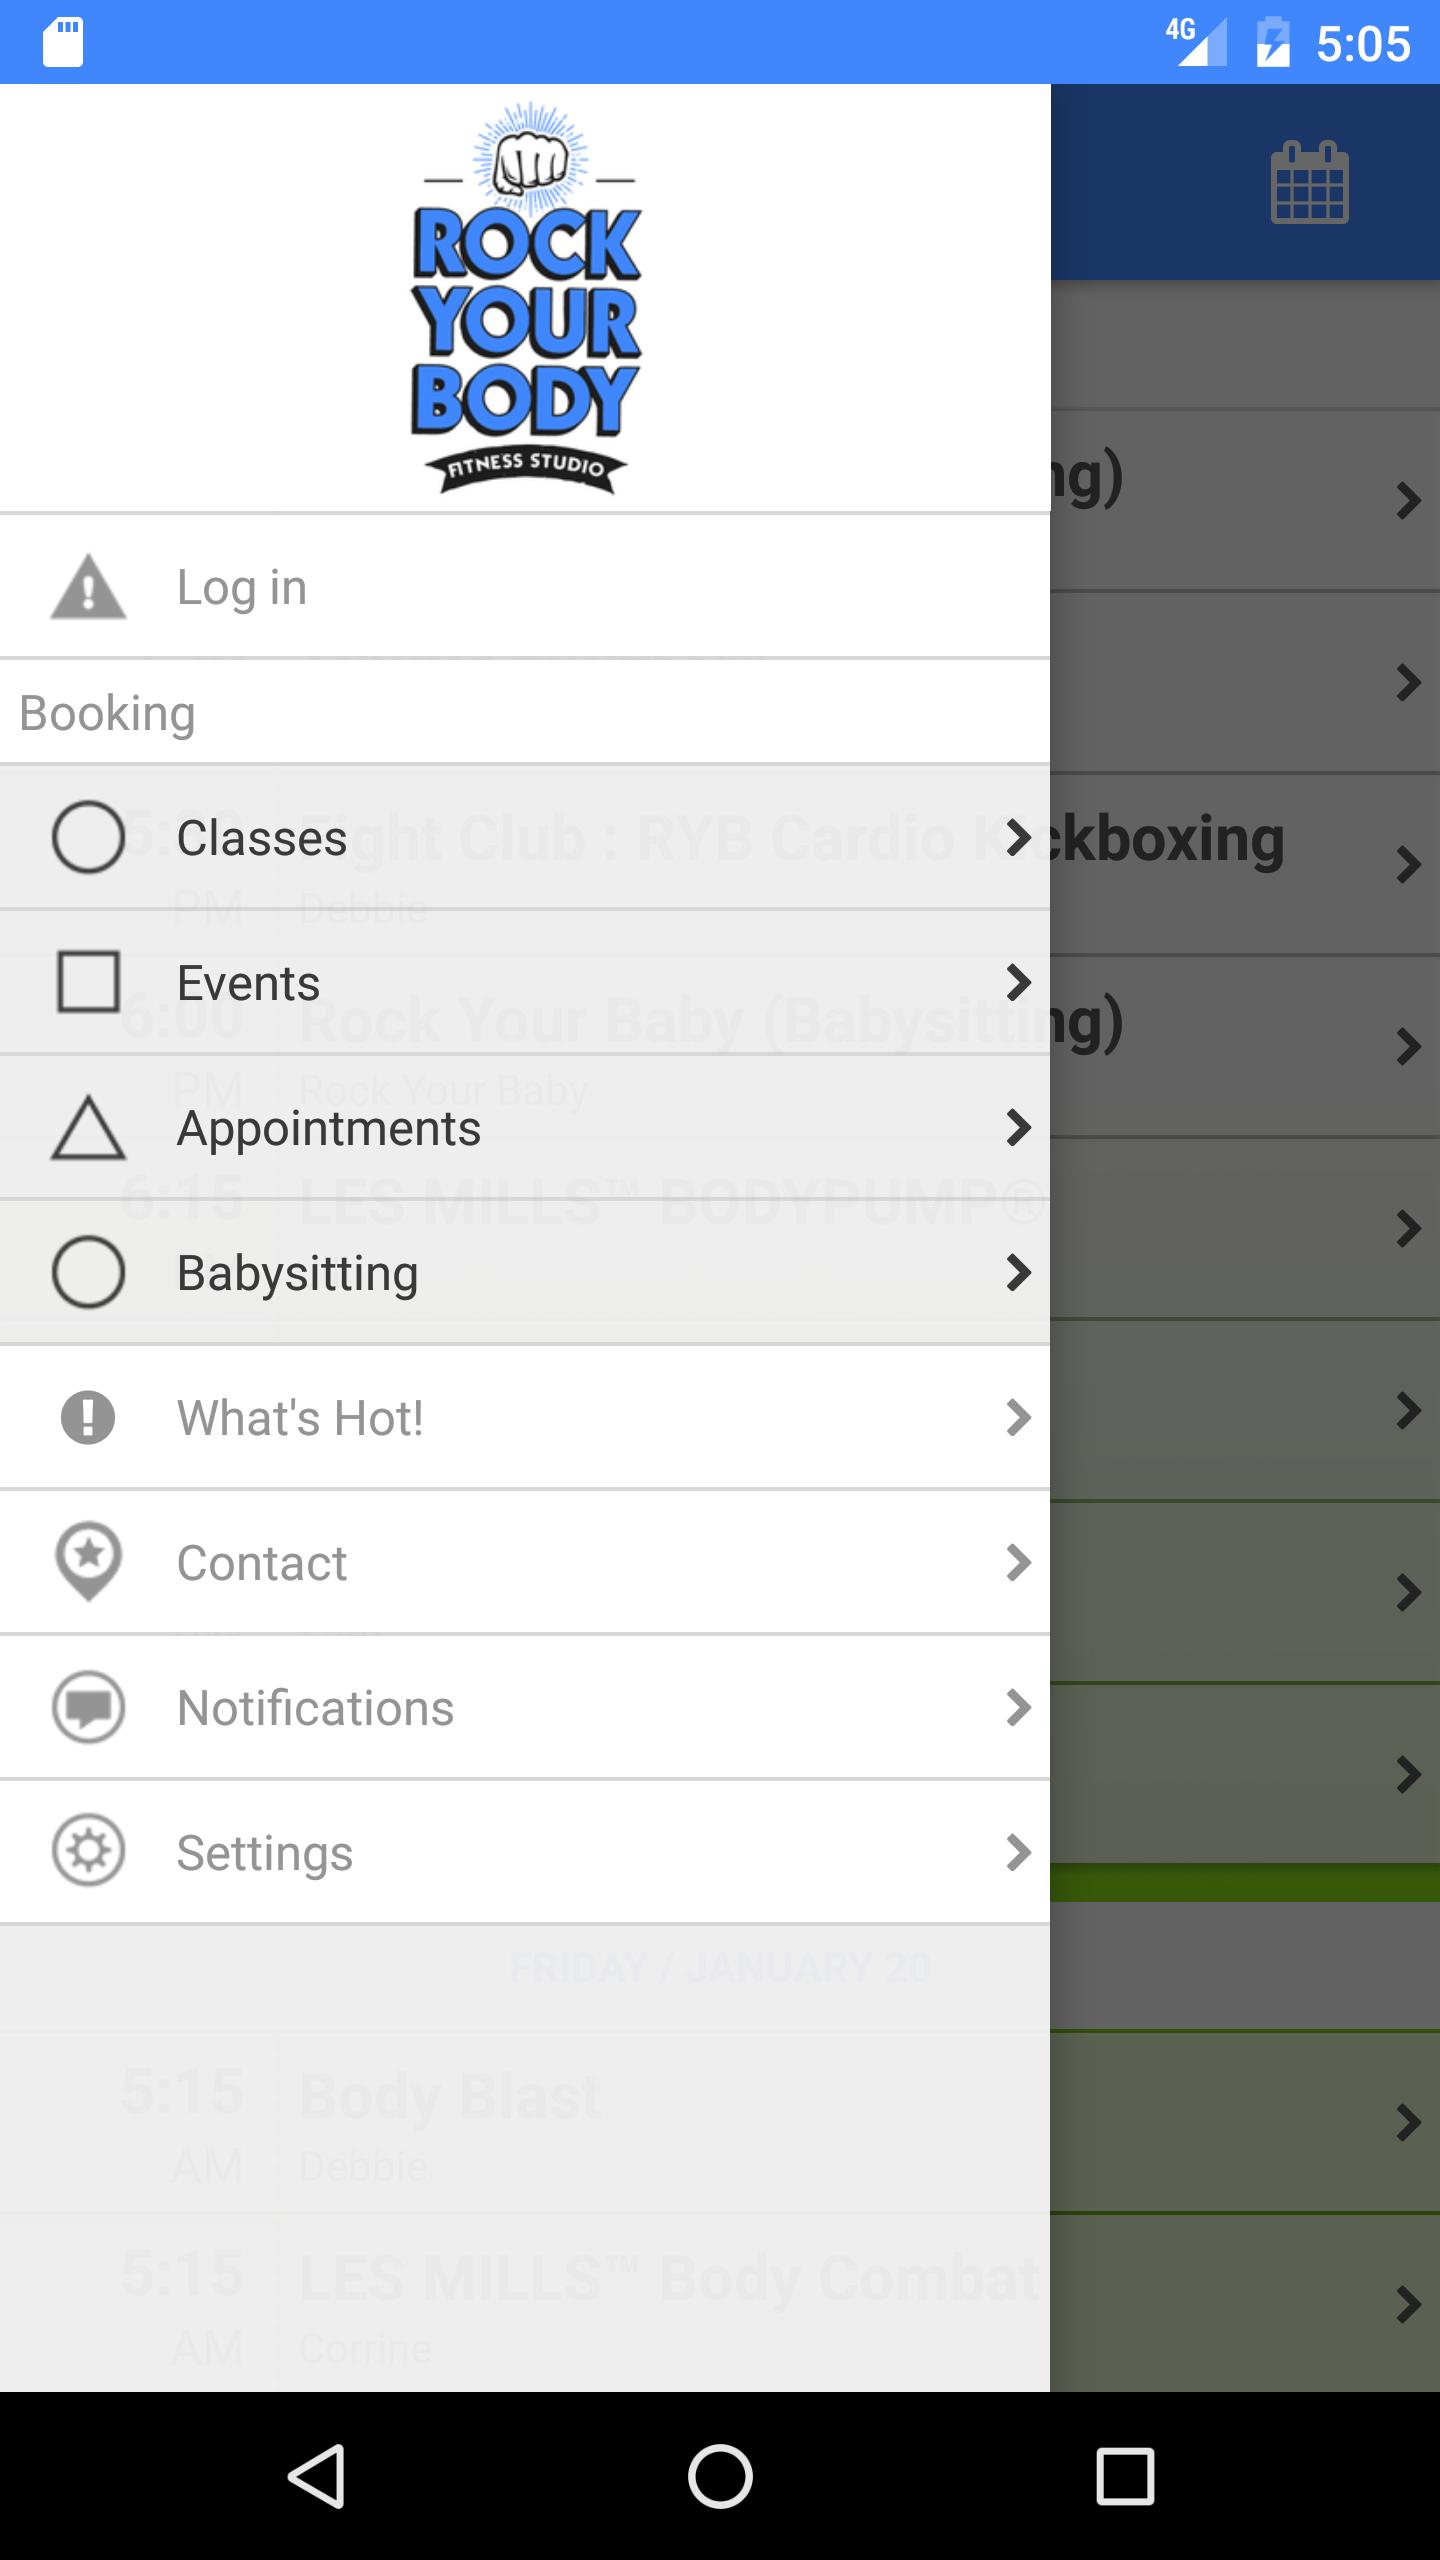1440x2560 pixels.
Task: Tap the calendar icon in header
Action: 1309,183
